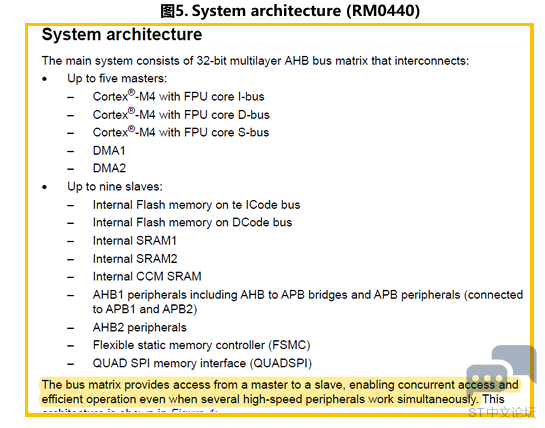
Task: Click 'Cortex-M4 with FPU core I-bus'
Action: pyautogui.click(x=179, y=96)
